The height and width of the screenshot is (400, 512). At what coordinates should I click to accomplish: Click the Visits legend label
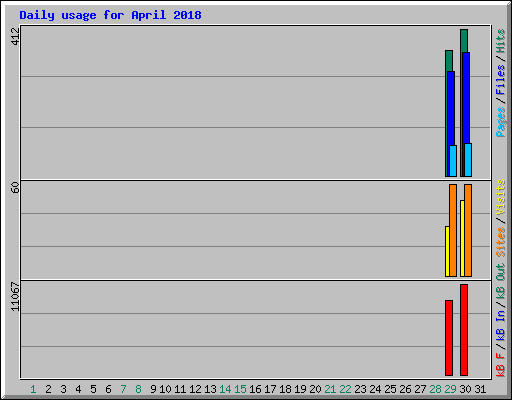click(500, 197)
